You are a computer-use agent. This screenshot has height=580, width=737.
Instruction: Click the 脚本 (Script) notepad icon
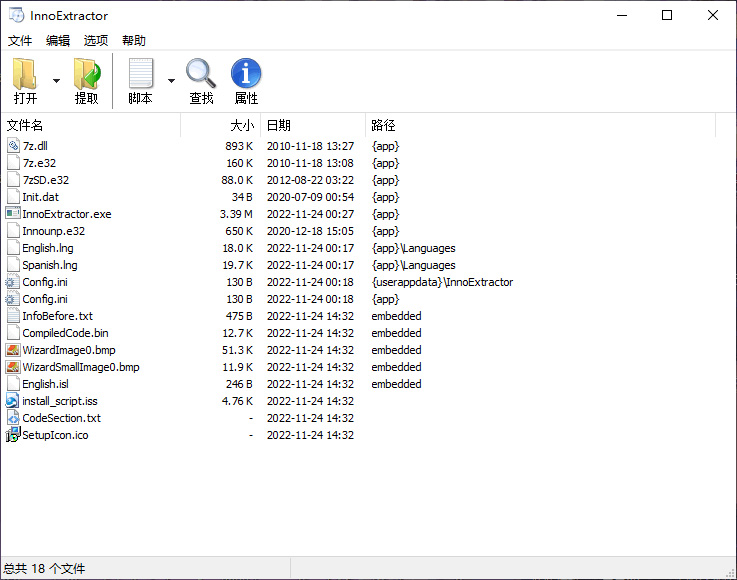coord(141,73)
